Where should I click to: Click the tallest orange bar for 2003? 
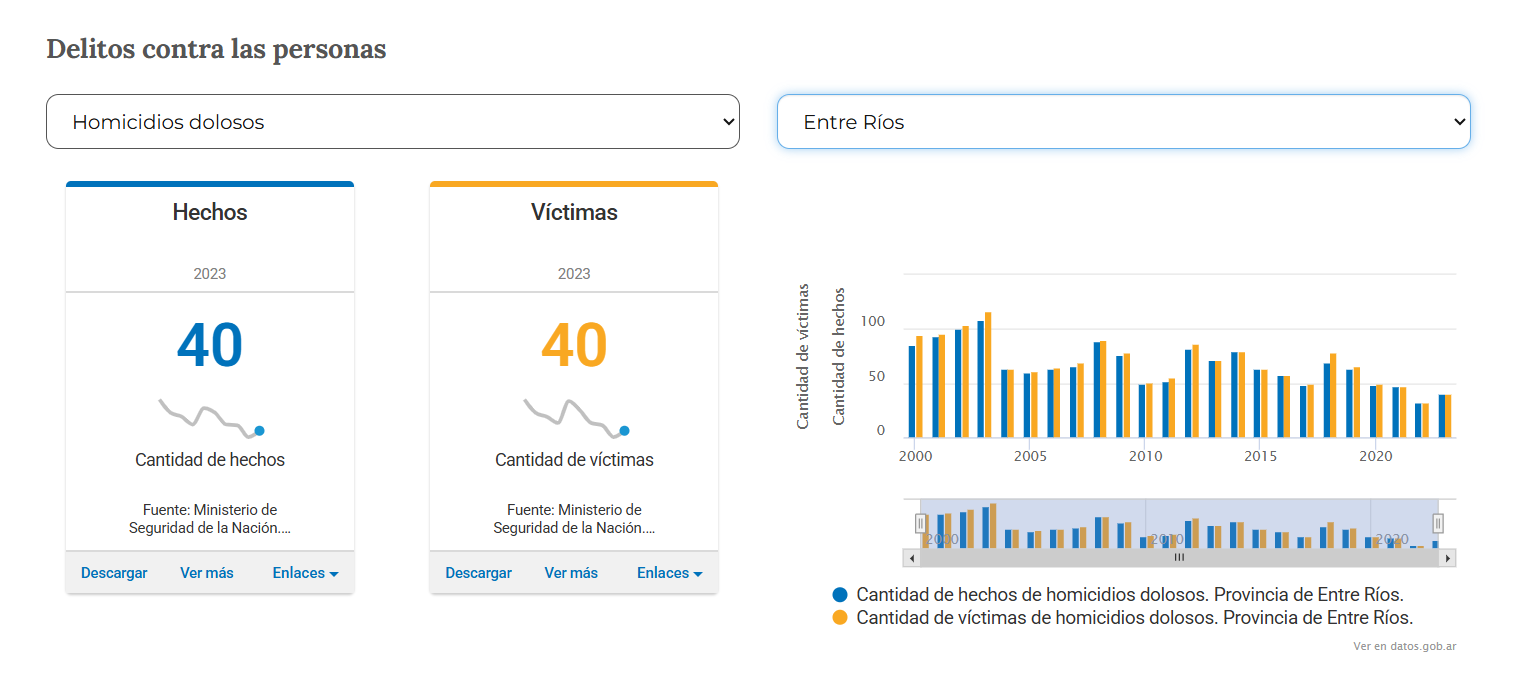coord(988,375)
